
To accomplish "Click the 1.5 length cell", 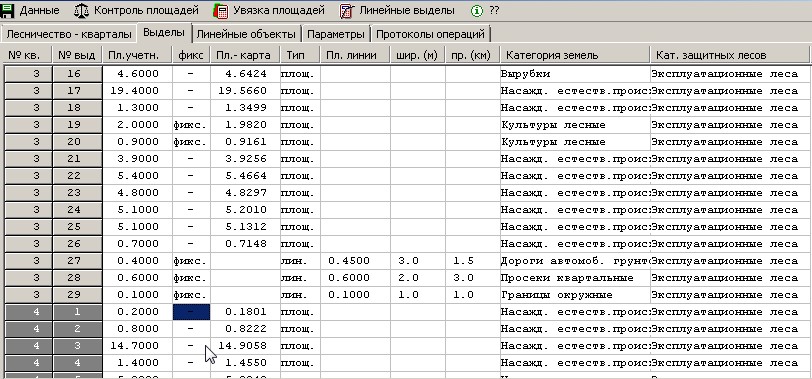I will [x=472, y=260].
